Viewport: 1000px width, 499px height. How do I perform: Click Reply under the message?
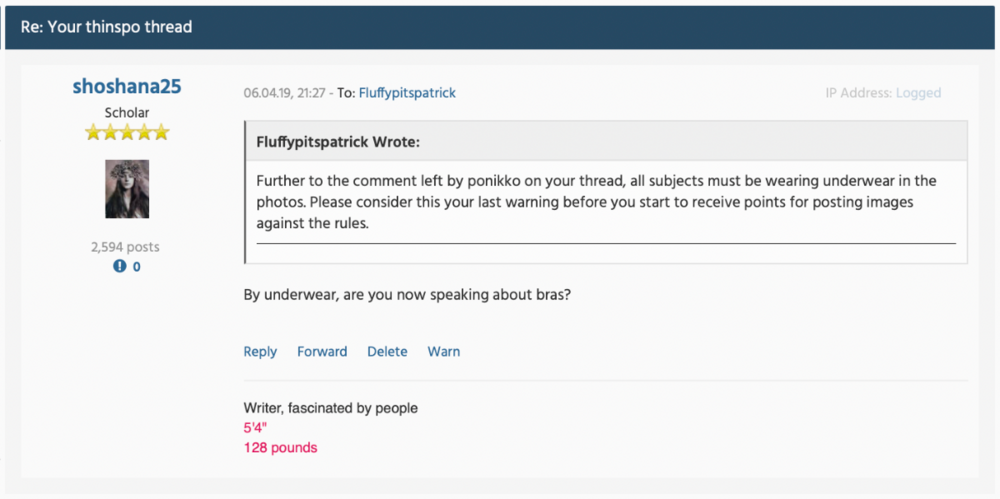[260, 352]
